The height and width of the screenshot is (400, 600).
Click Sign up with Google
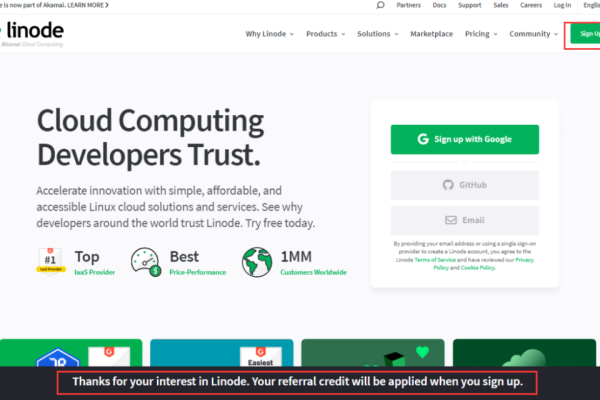465,139
